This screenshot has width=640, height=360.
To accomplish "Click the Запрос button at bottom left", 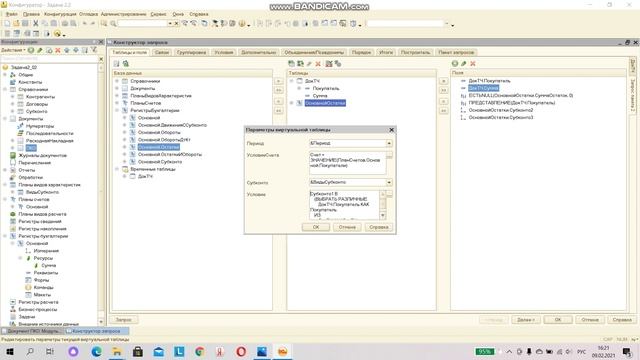I will [x=124, y=320].
